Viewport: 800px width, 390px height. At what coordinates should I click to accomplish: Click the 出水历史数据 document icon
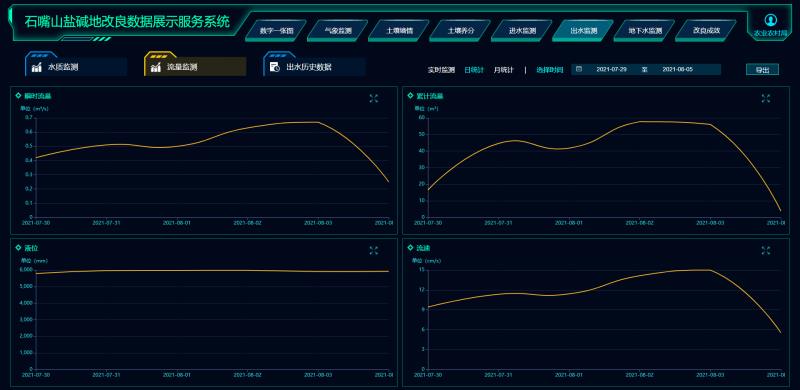point(274,67)
